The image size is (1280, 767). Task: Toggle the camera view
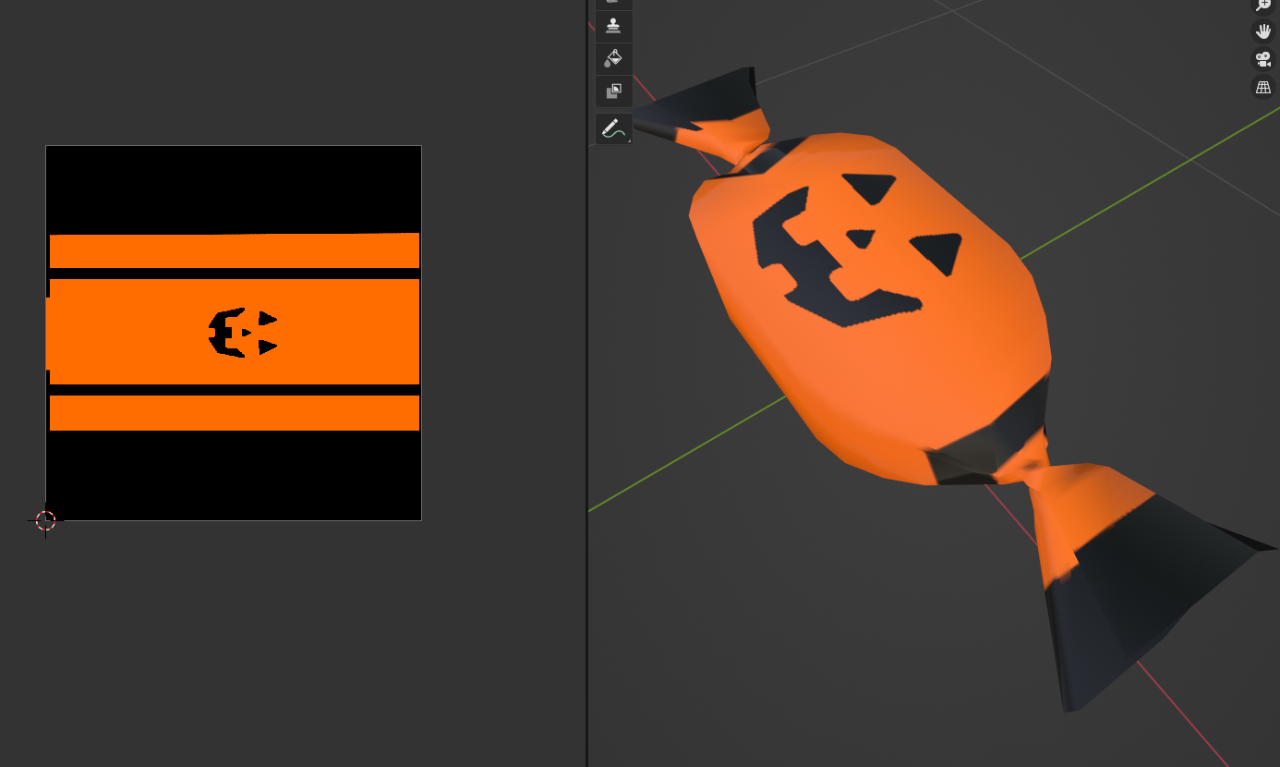(x=1263, y=59)
